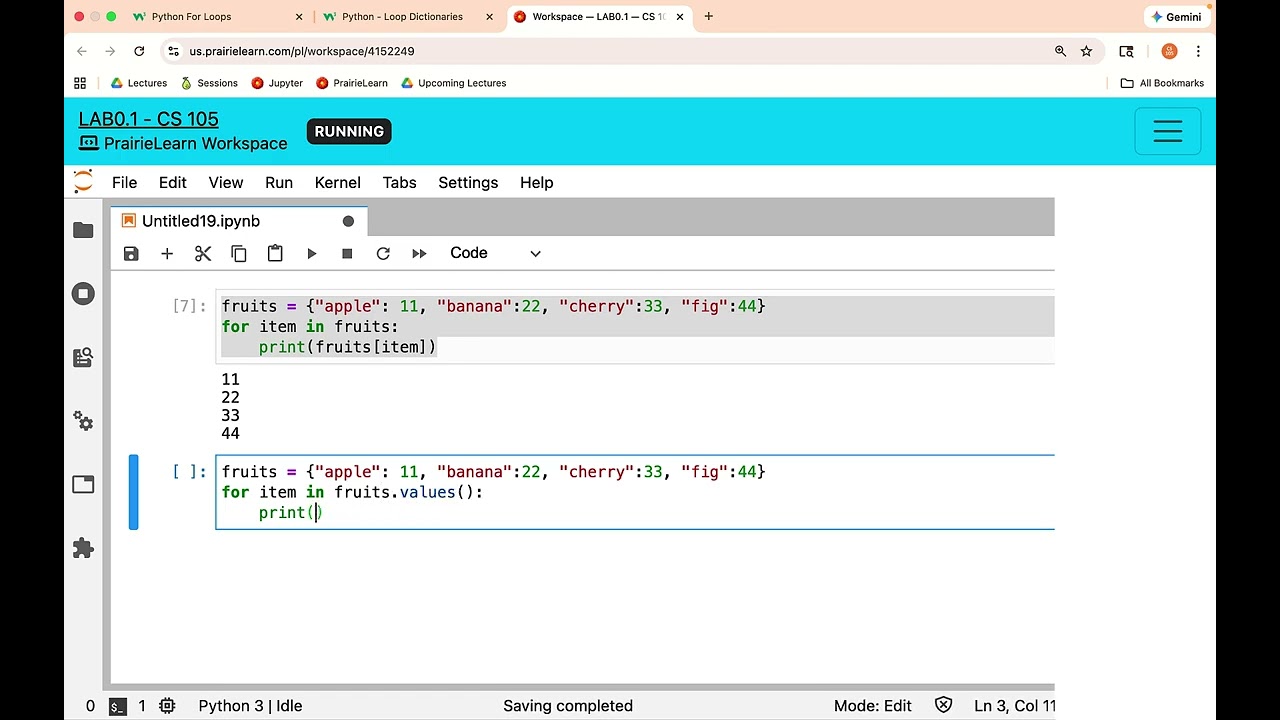1280x720 pixels.
Task: Save the notebook with the floppy icon
Action: (x=131, y=254)
